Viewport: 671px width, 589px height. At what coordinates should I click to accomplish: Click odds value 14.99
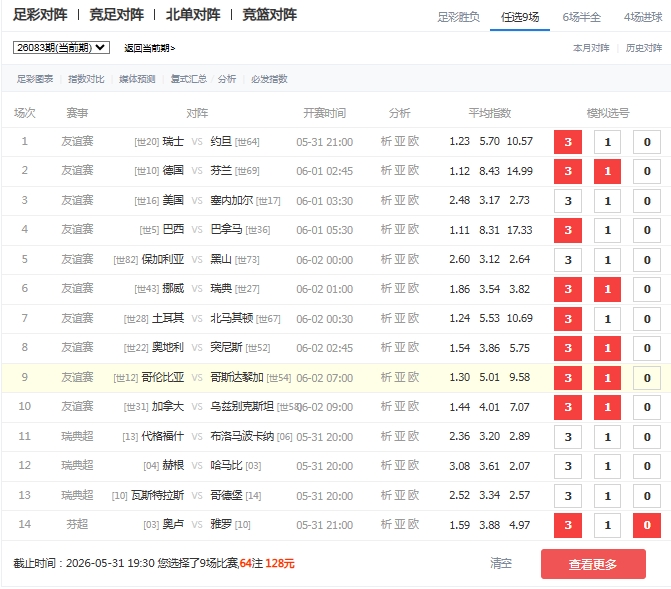[520, 171]
